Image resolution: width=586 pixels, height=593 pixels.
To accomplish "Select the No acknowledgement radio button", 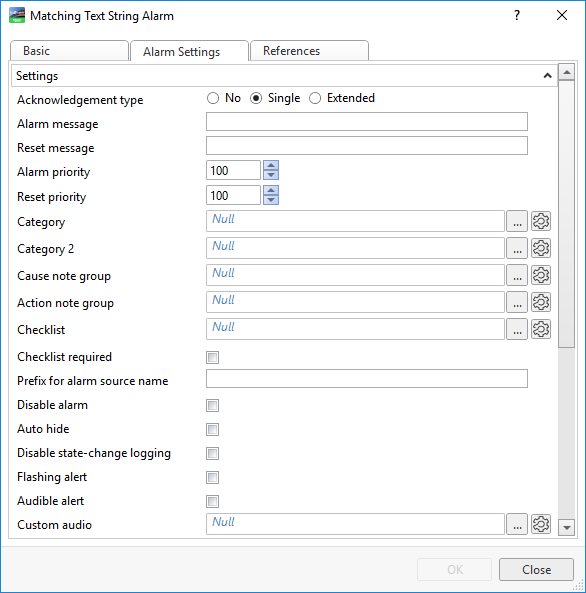I will click(x=213, y=98).
